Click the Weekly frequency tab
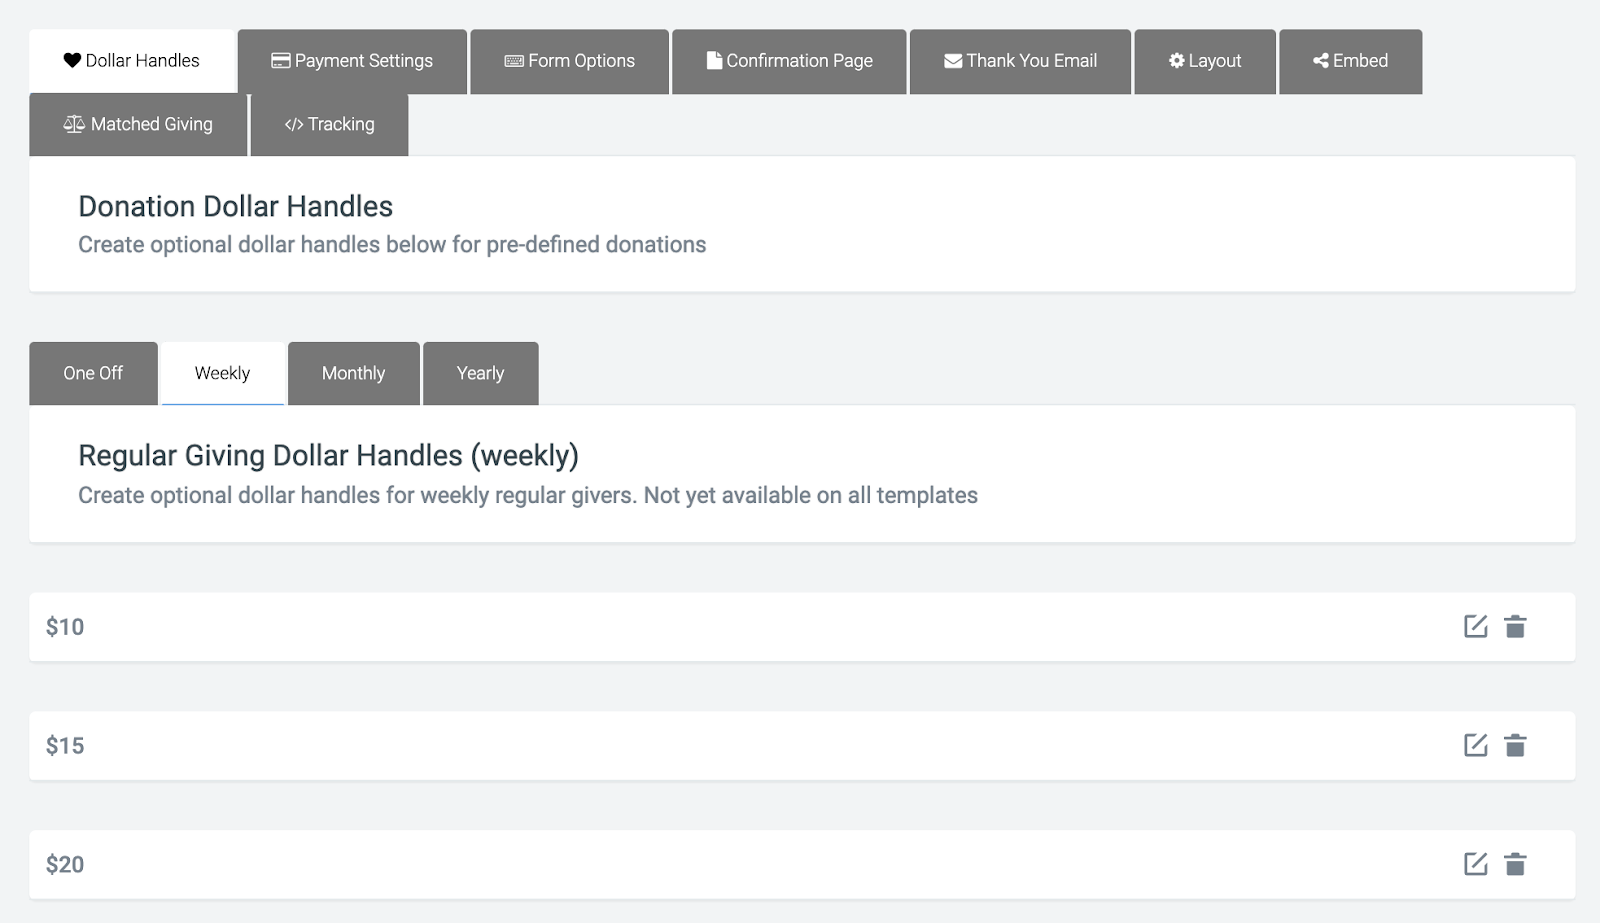Screen dimensions: 1600x923 [222, 373]
